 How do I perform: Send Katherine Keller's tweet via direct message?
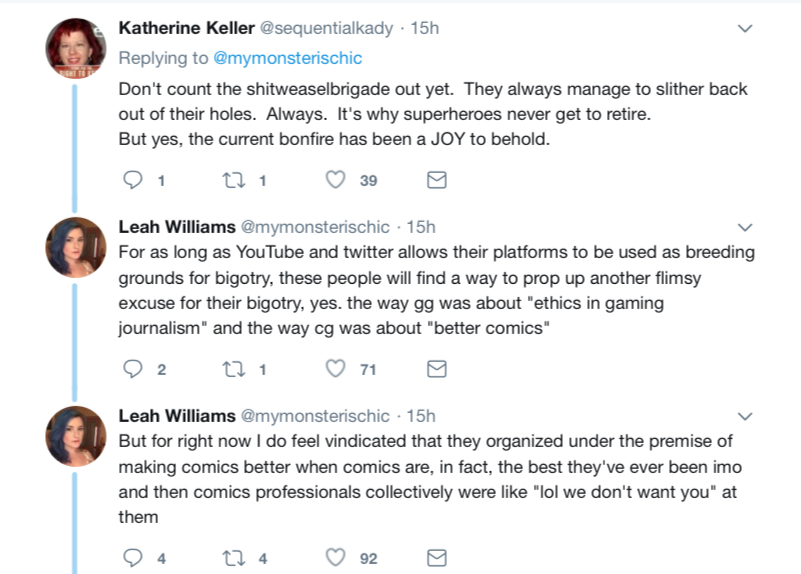[x=437, y=180]
